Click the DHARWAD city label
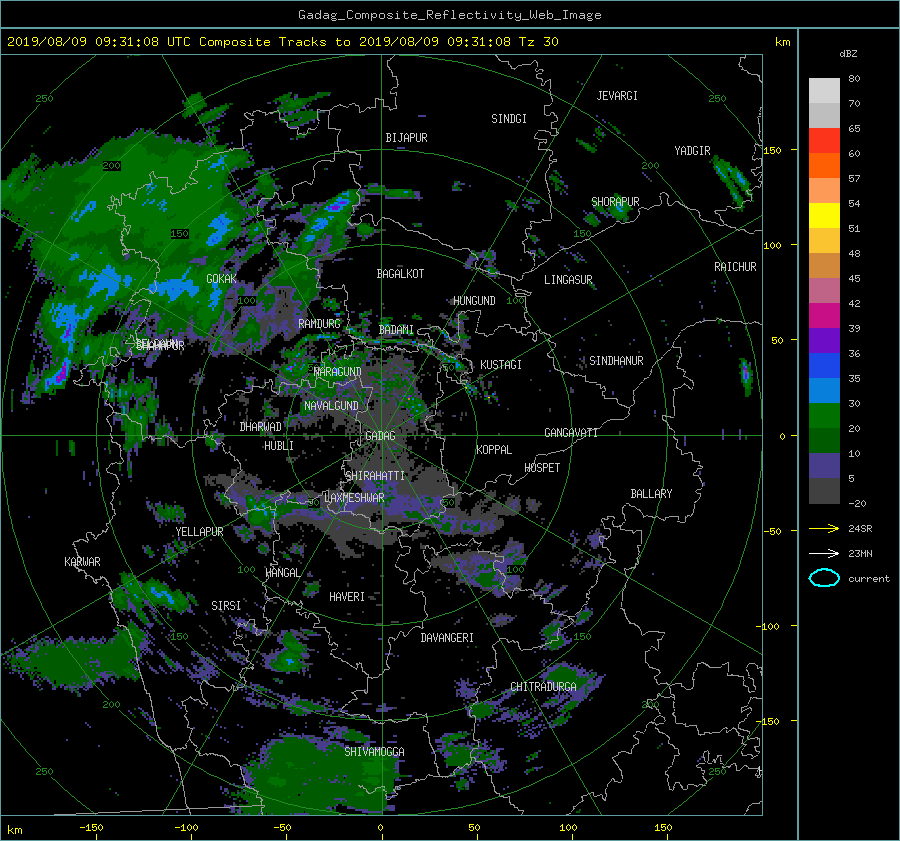Image resolution: width=900 pixels, height=841 pixels. tap(261, 427)
